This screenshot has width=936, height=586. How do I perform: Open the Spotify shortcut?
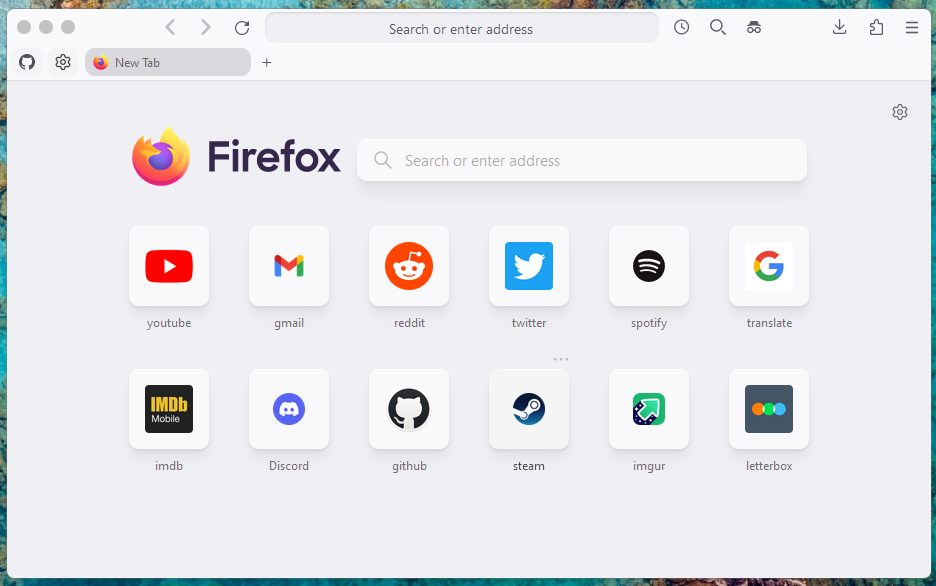click(648, 266)
